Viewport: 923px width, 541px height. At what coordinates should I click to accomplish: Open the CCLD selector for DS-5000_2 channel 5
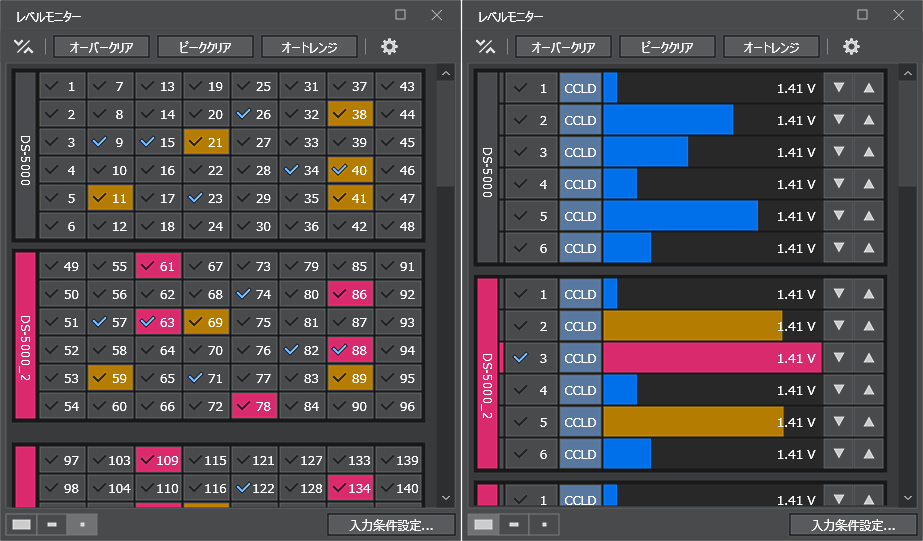click(580, 422)
